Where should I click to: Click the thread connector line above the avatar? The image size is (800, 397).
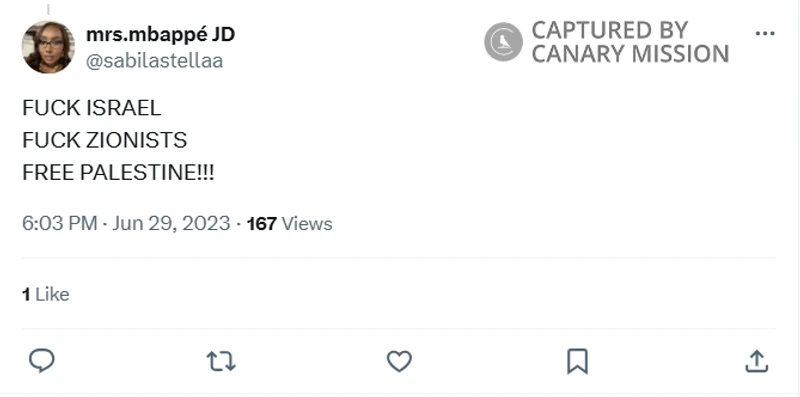click(48, 9)
